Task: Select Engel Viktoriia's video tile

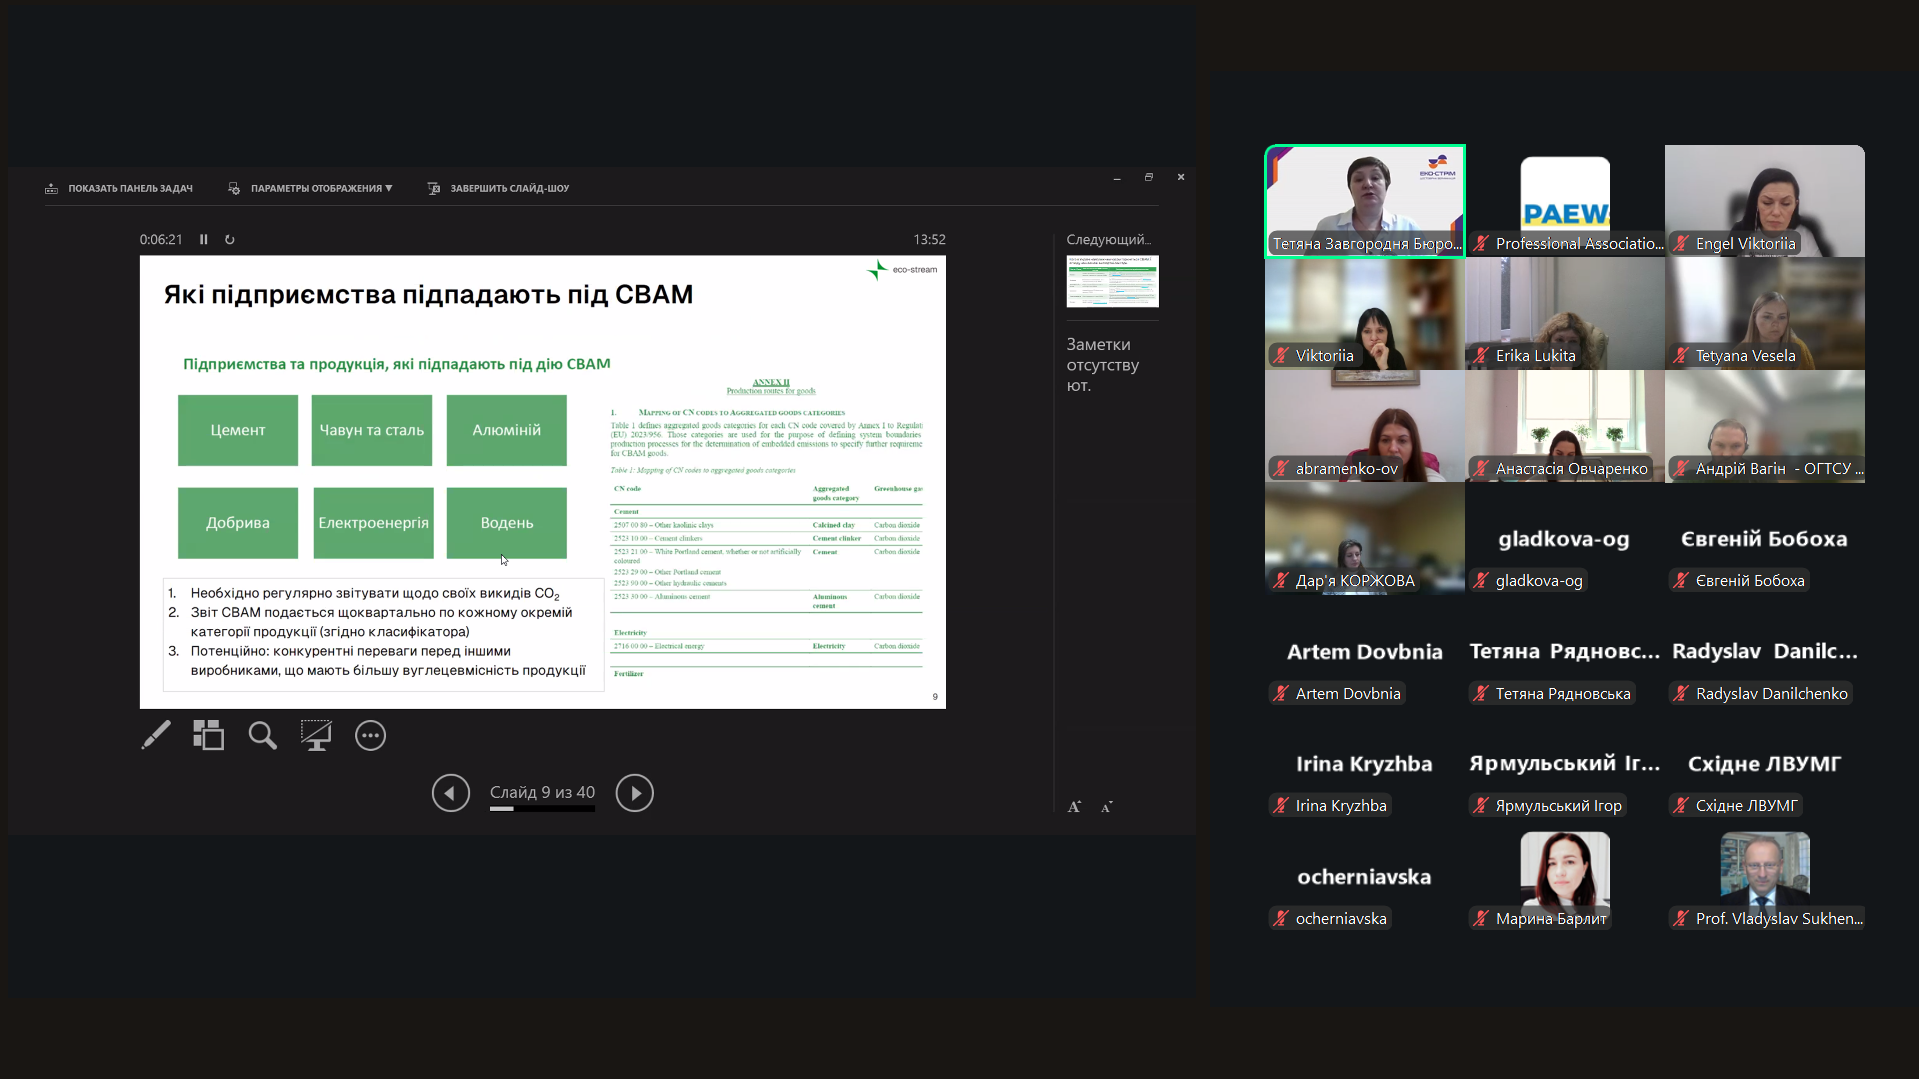Action: pos(1764,200)
